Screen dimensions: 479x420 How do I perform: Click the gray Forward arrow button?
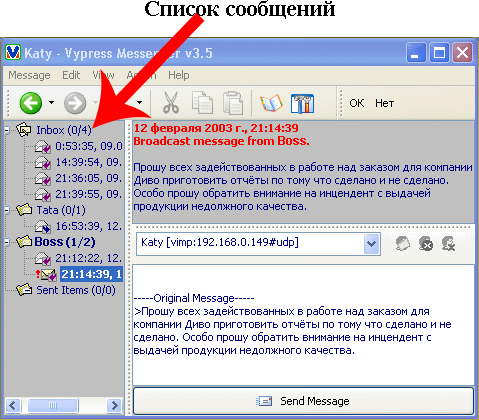tap(75, 103)
